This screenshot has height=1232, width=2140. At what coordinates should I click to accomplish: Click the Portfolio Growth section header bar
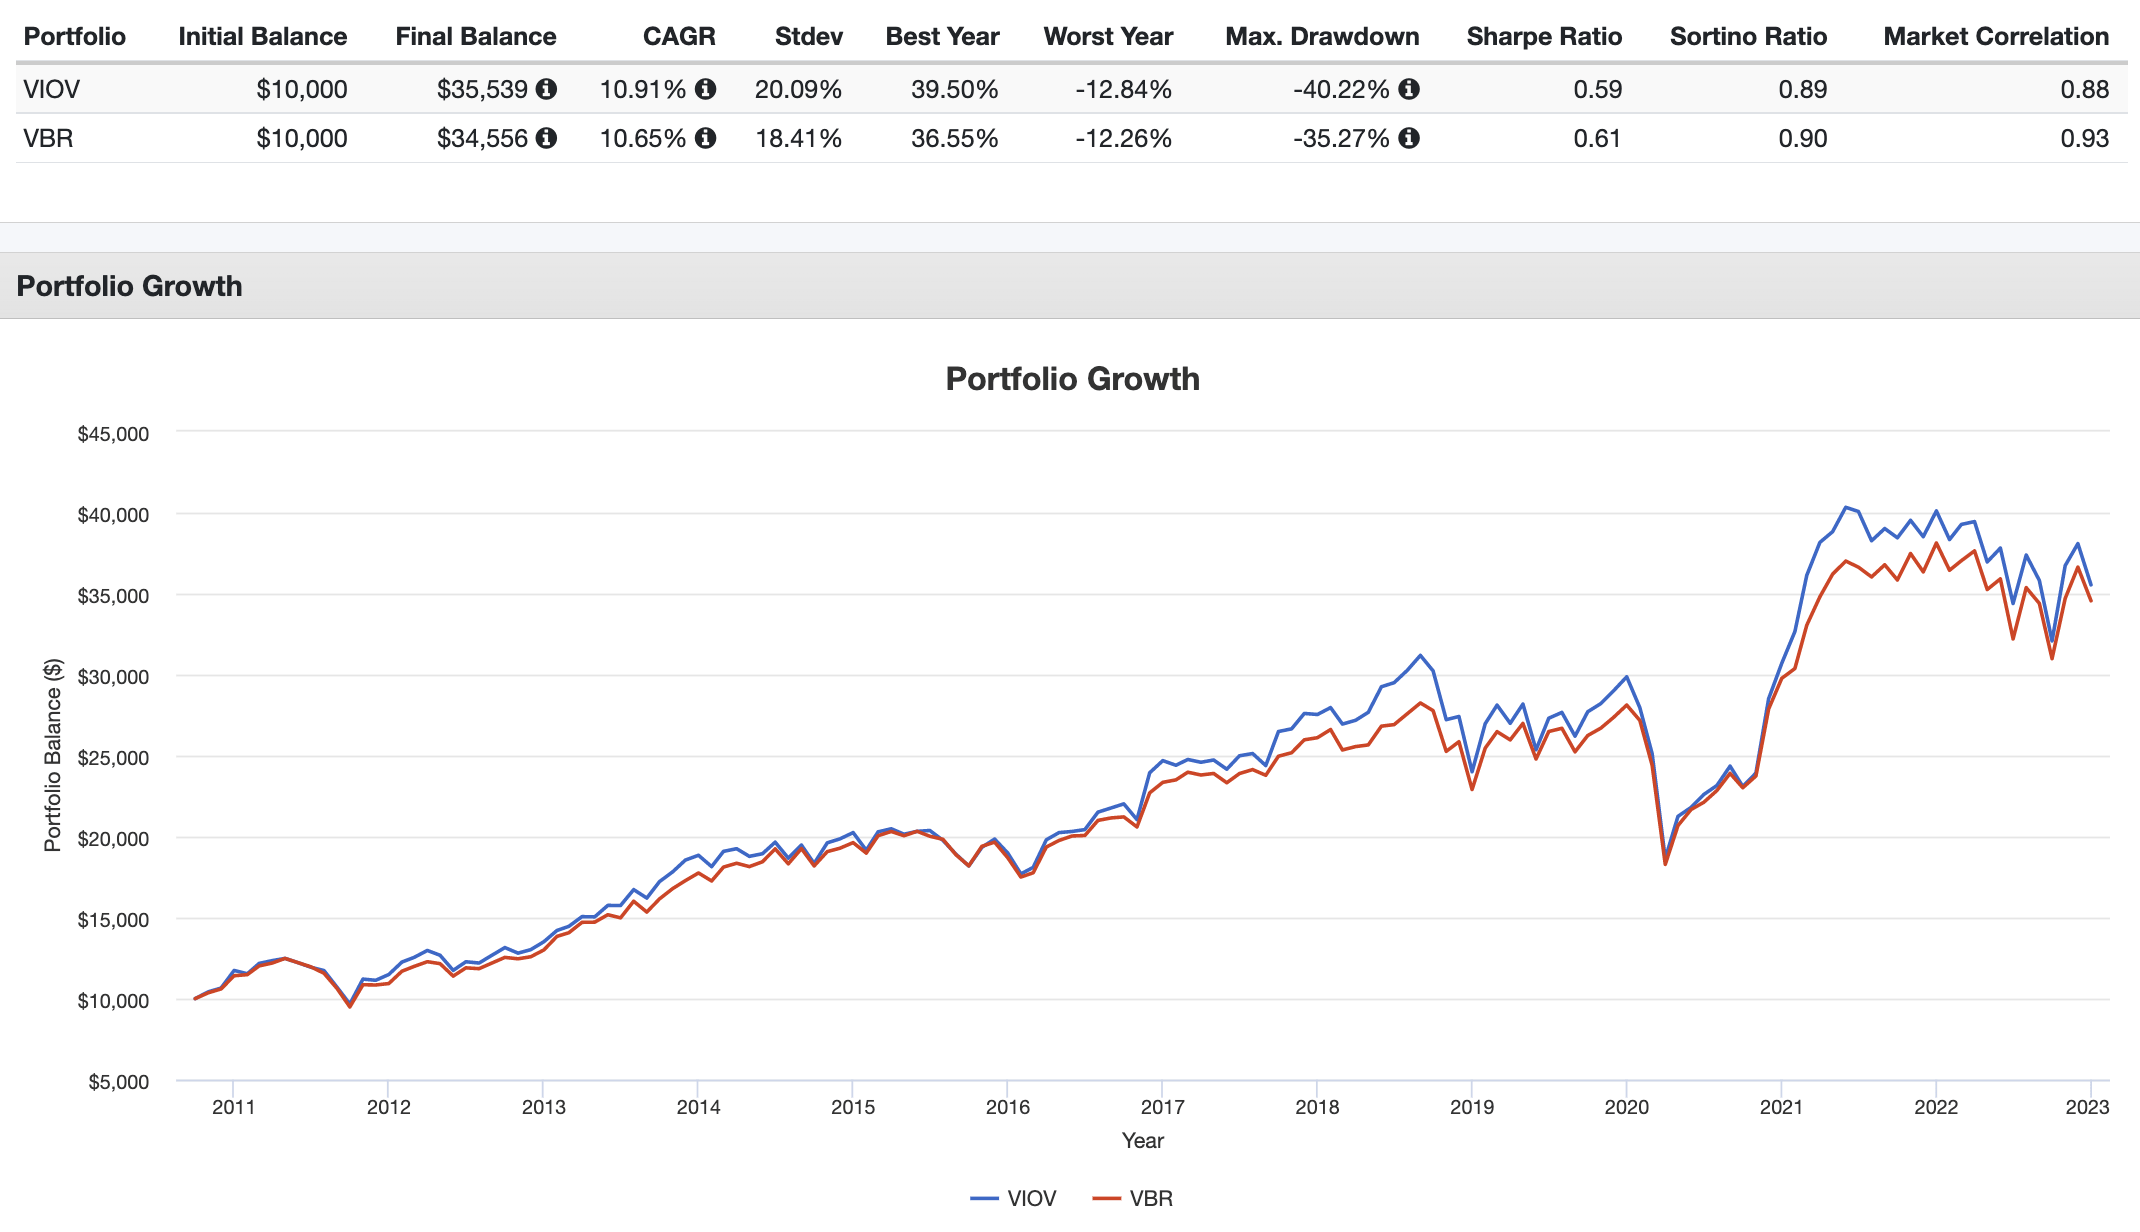click(x=1070, y=286)
